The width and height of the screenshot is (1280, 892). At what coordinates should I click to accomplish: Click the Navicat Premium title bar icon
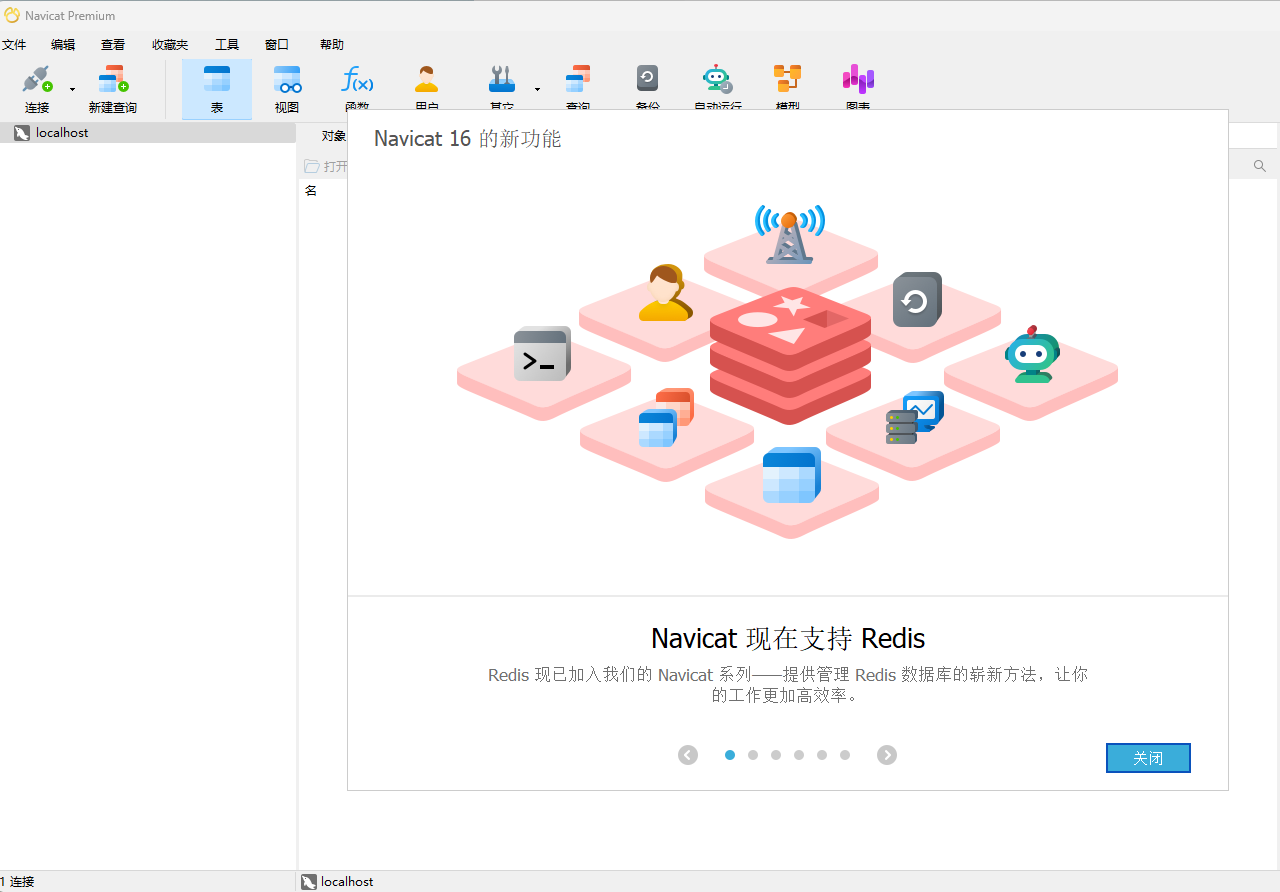click(12, 15)
